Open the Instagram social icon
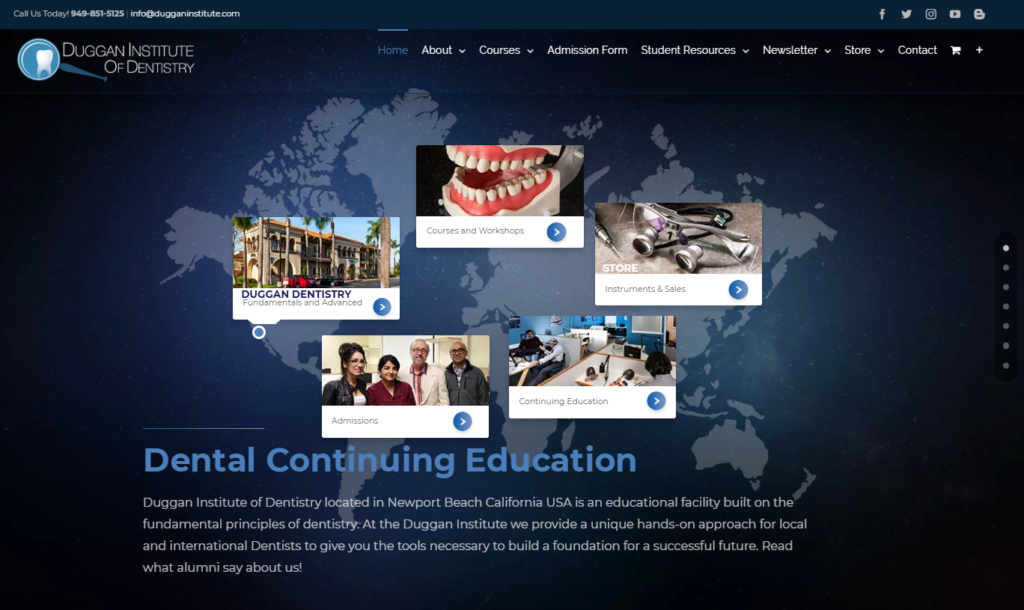 click(x=931, y=14)
